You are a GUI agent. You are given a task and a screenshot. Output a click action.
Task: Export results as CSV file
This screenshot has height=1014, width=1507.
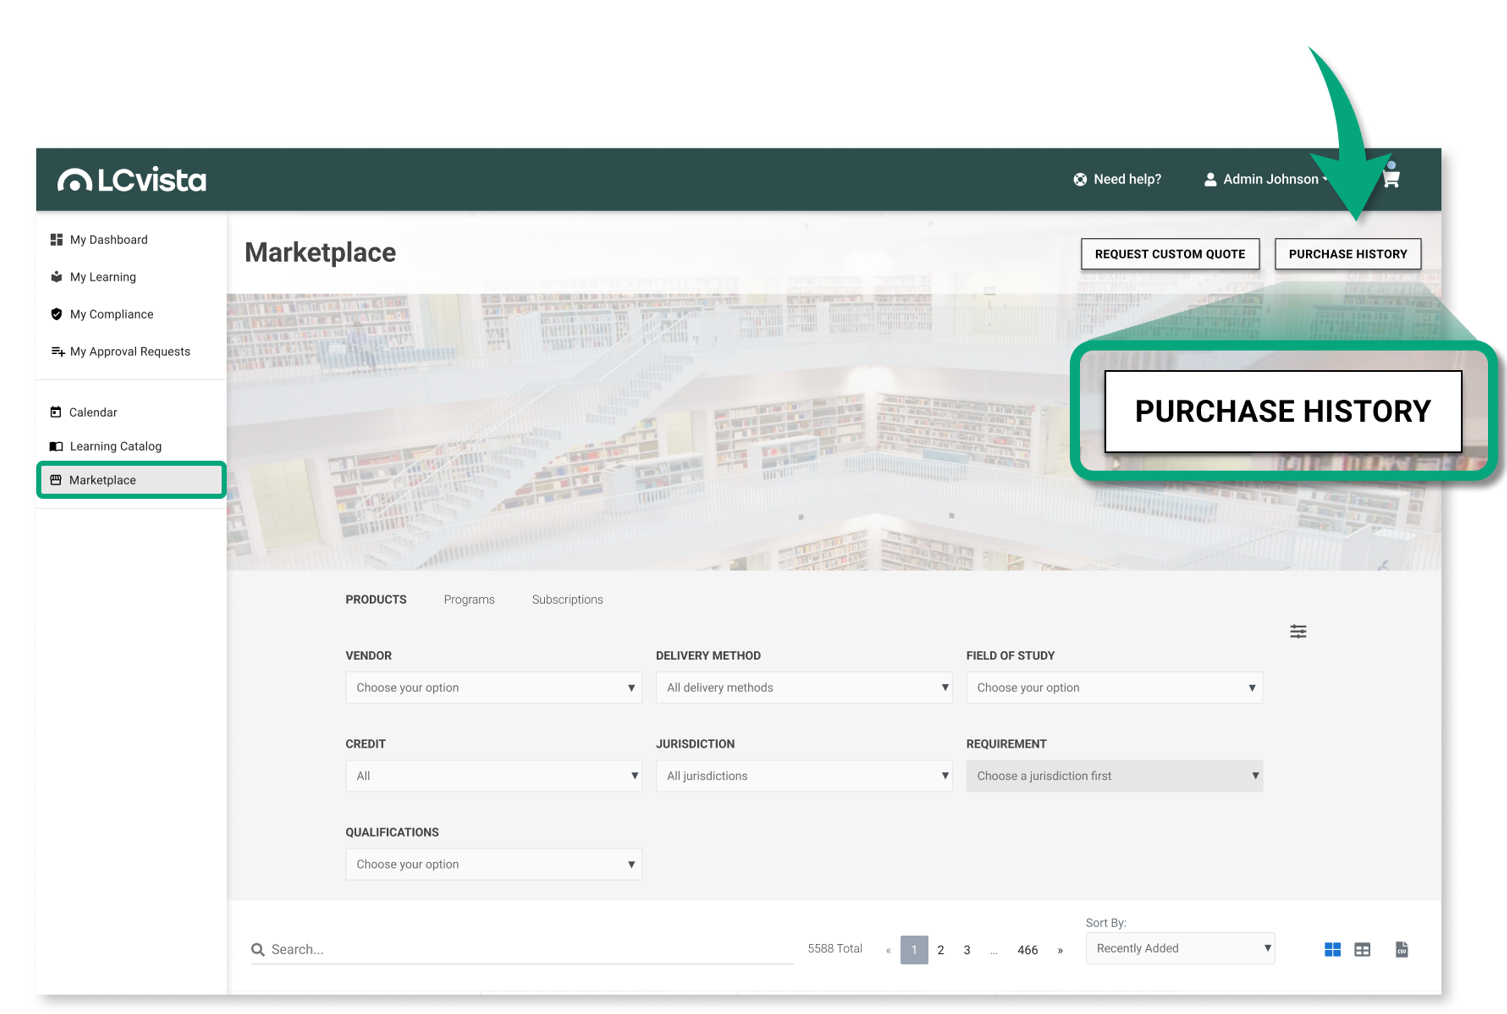point(1401,949)
